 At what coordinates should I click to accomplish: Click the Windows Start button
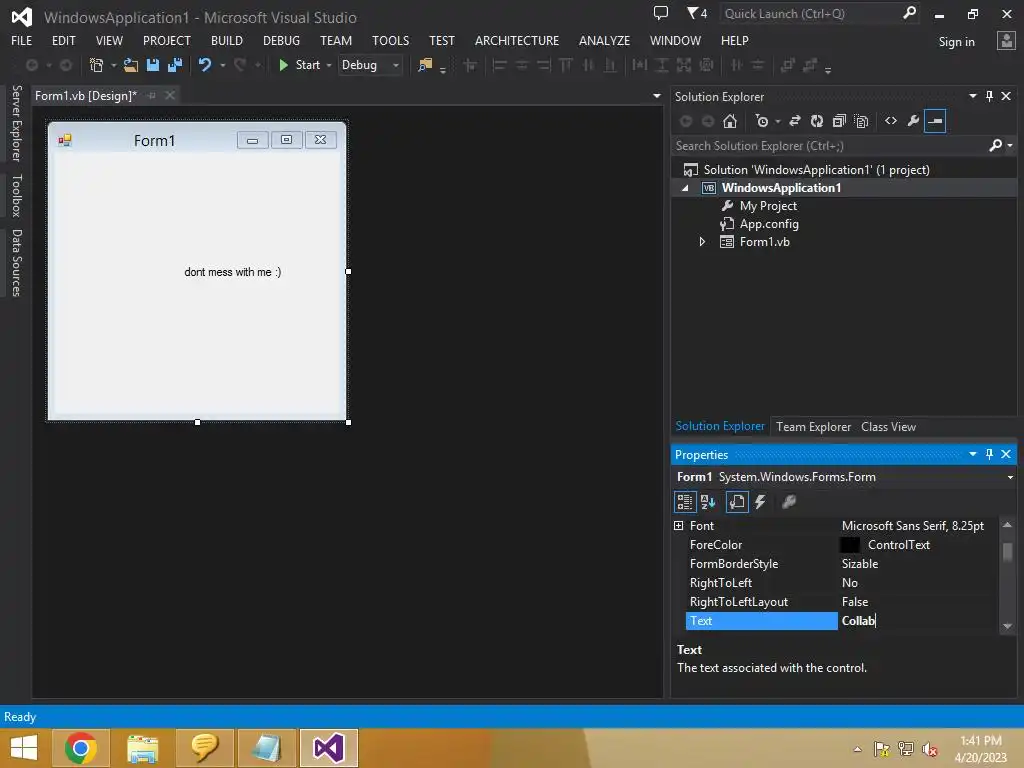[x=24, y=748]
